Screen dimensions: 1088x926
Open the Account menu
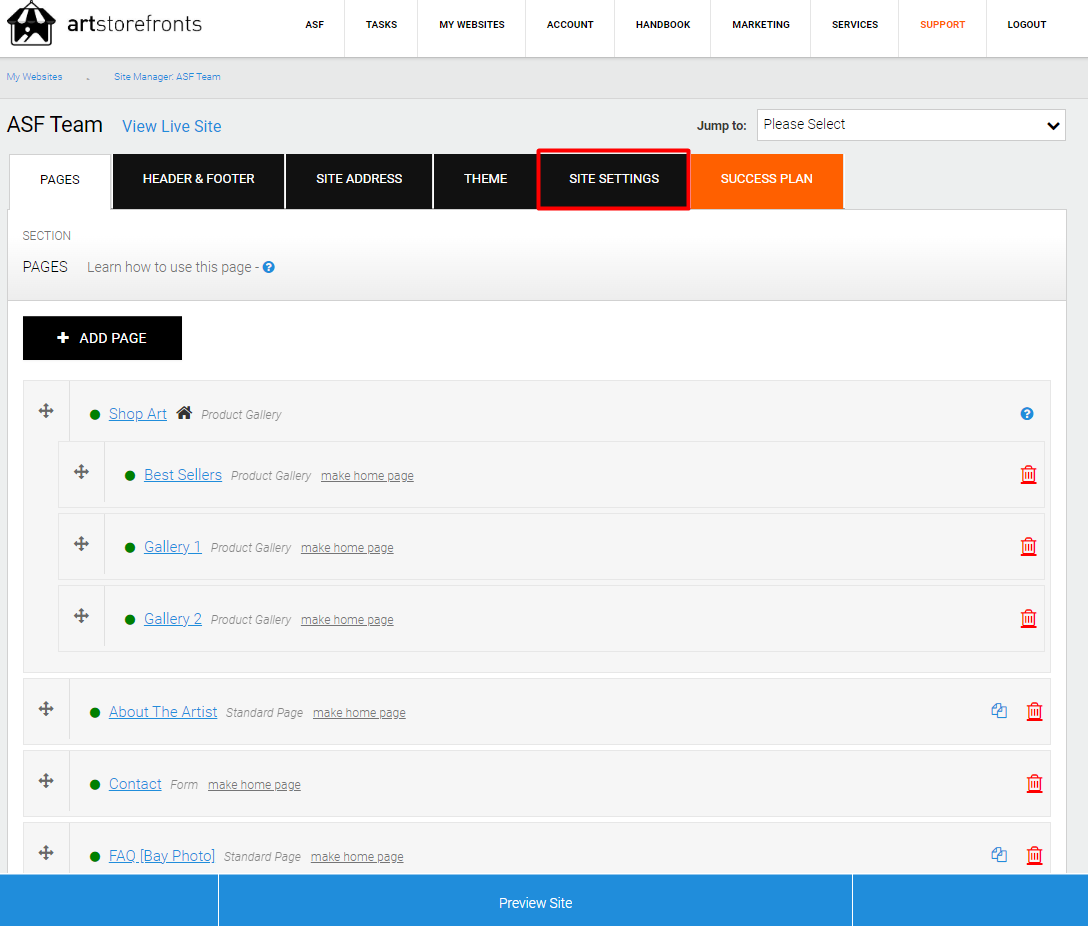coord(570,25)
